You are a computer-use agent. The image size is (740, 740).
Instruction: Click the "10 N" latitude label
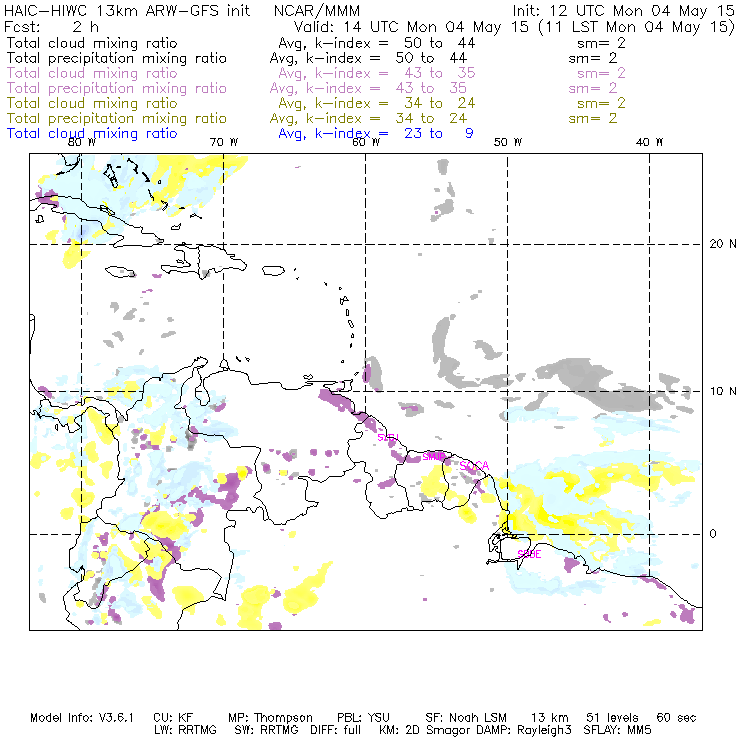pos(723,391)
